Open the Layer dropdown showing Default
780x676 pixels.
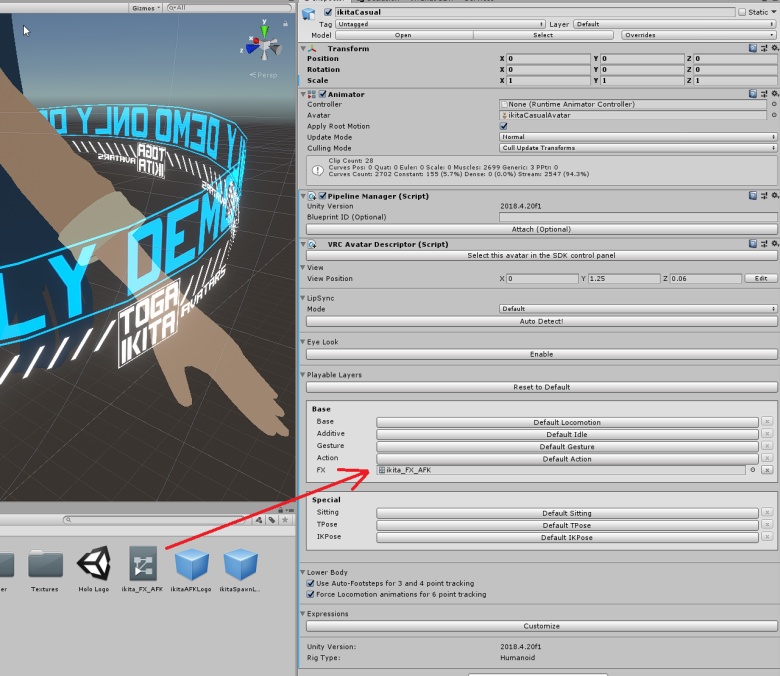(x=675, y=24)
